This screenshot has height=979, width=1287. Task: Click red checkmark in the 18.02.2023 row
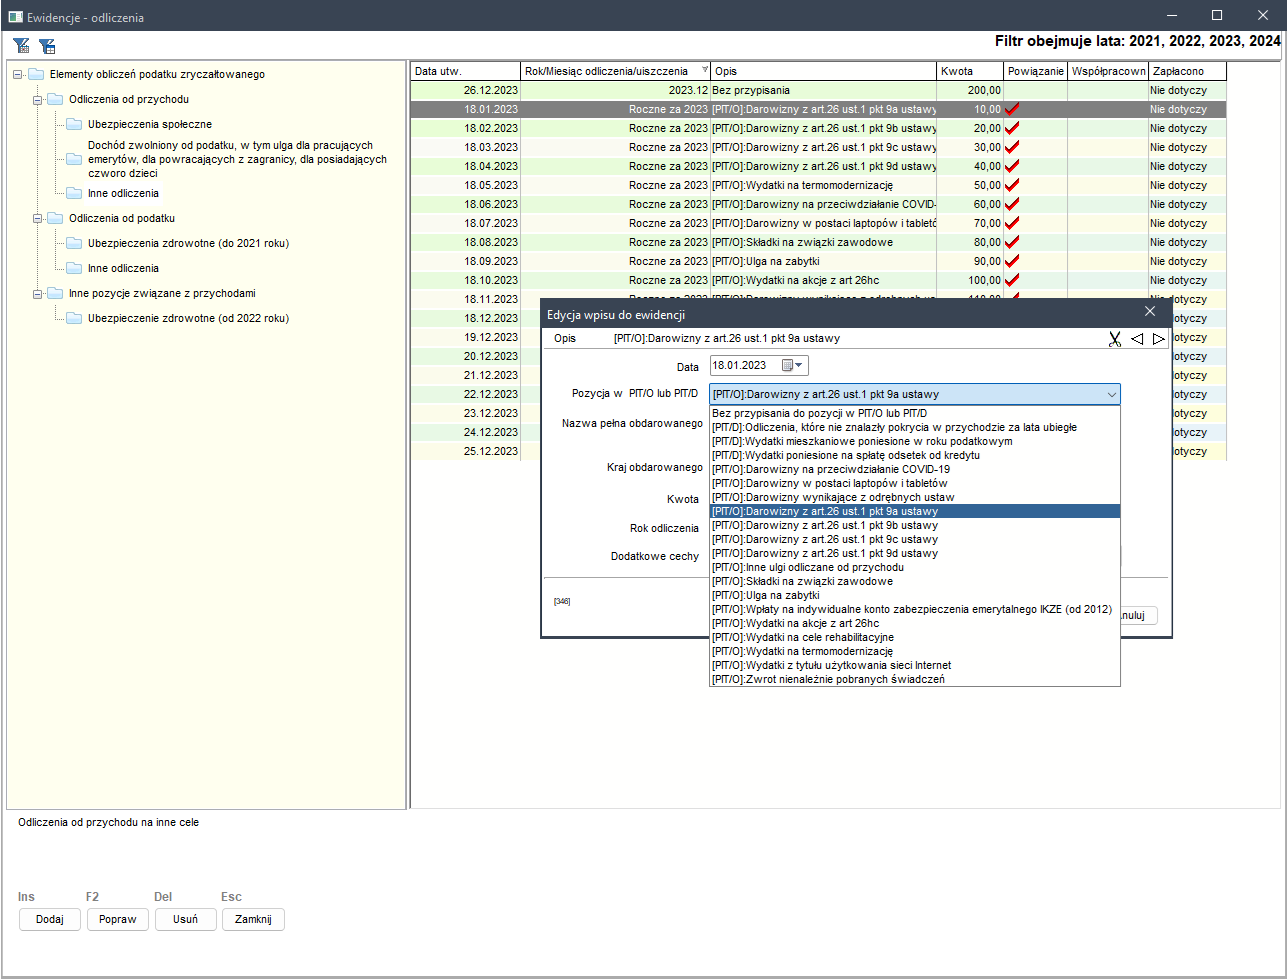point(1012,128)
